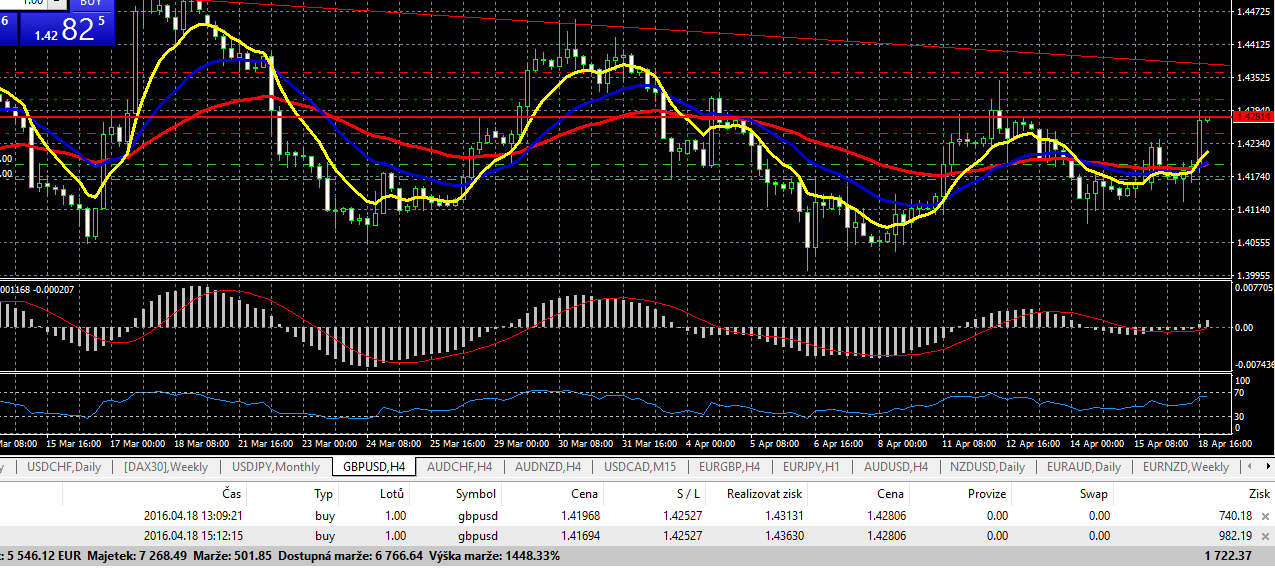1275x575 pixels.
Task: Close the 15:12:15 gbpusd order with X
Action: (x=1265, y=536)
